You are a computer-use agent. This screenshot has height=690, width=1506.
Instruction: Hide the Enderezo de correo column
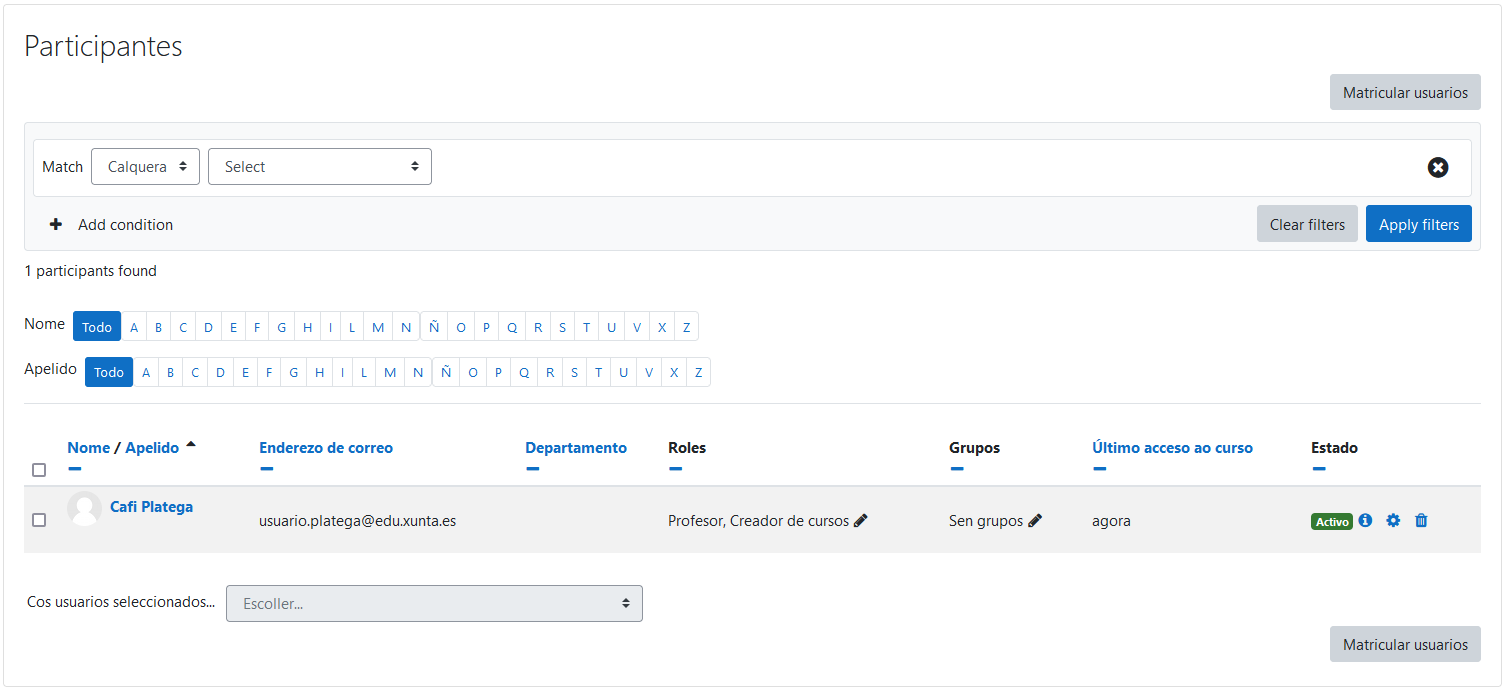pos(266,468)
